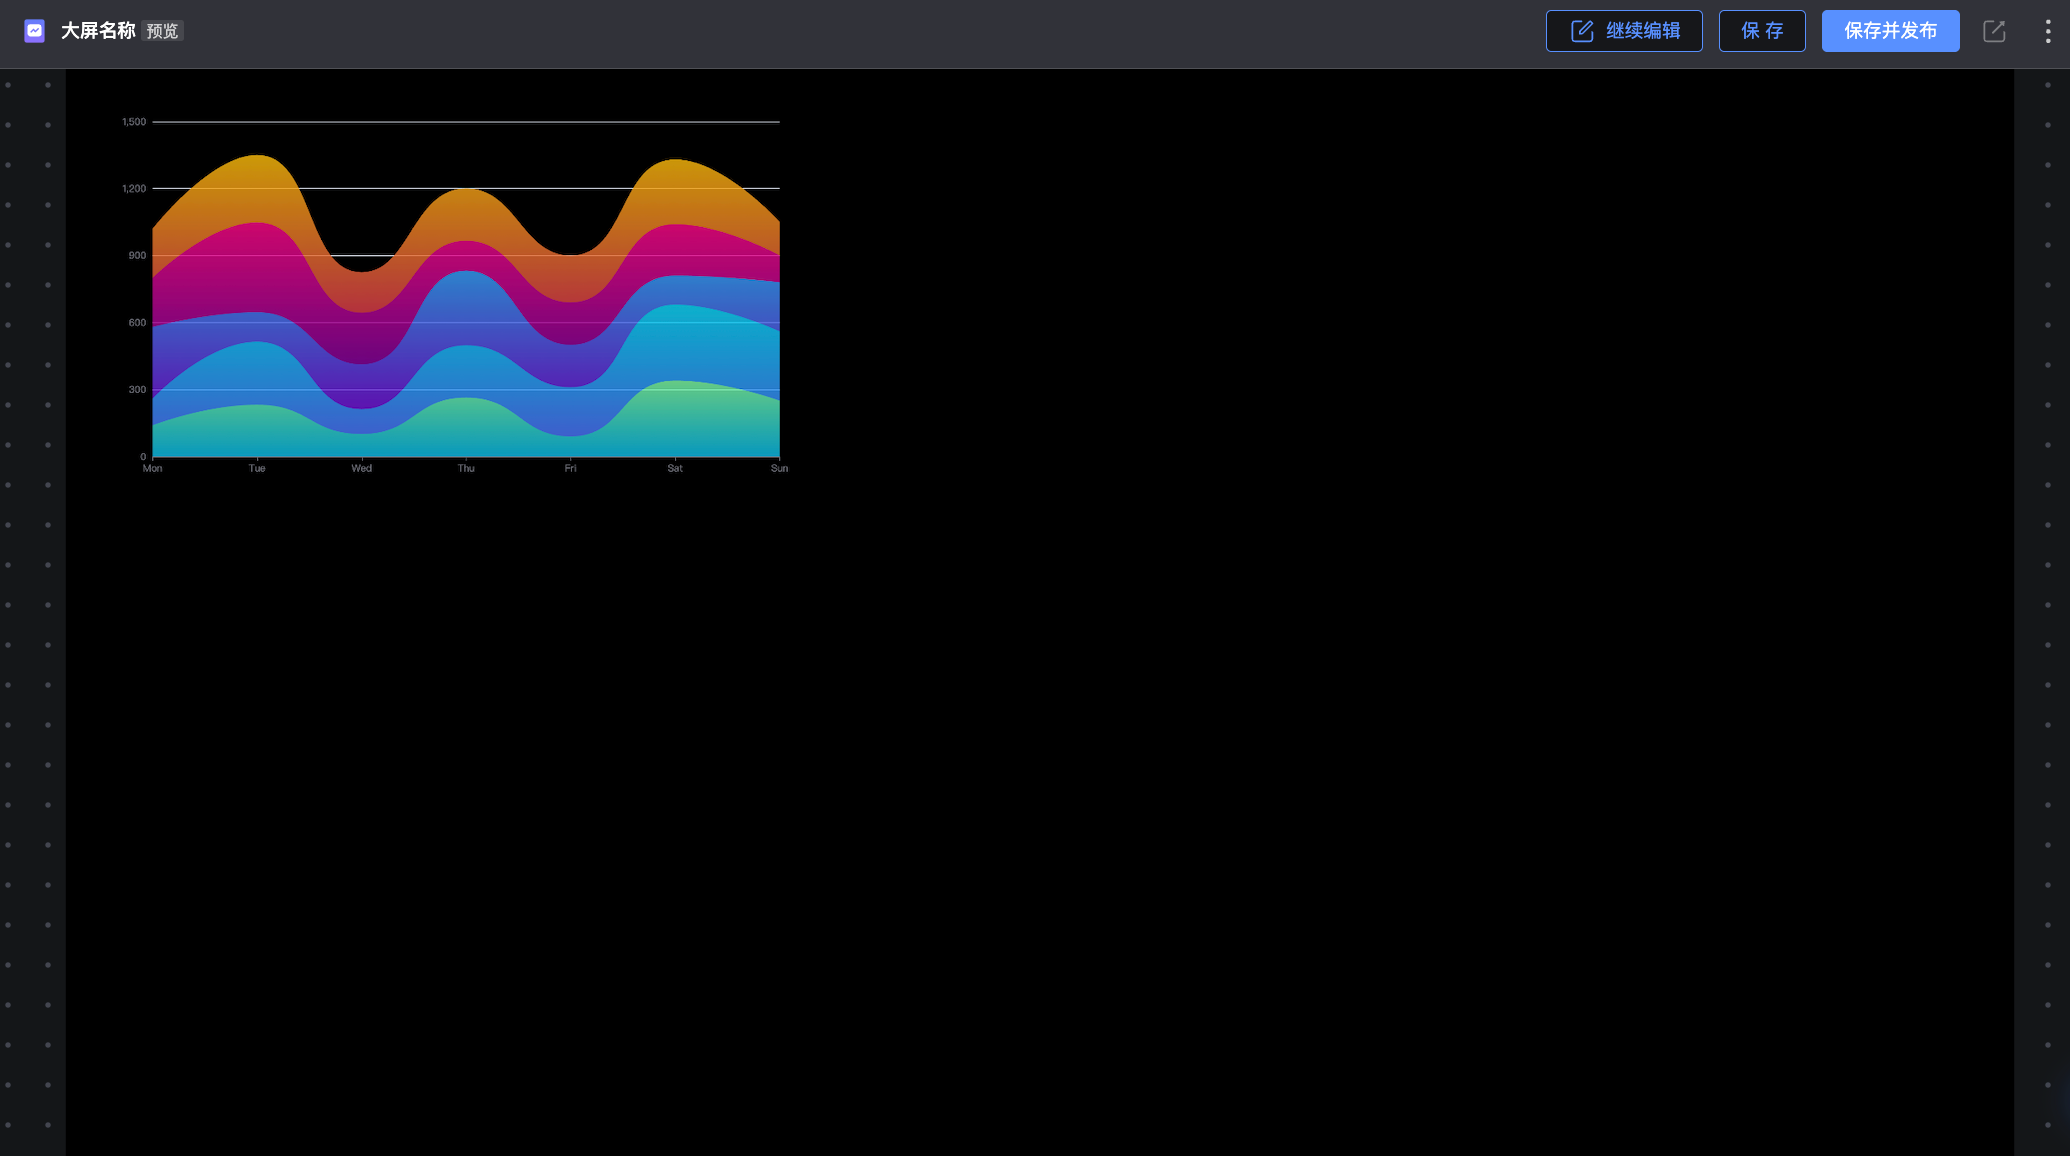The image size is (2070, 1156).
Task: Click the Fri x-axis label
Action: pyautogui.click(x=570, y=468)
